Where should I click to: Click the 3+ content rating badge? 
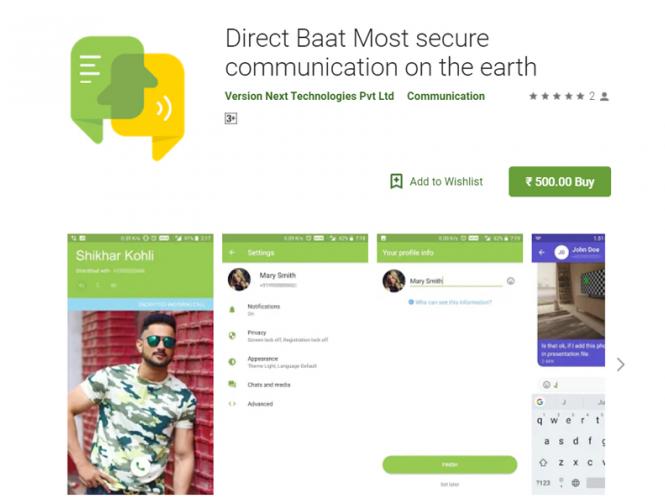[x=231, y=118]
